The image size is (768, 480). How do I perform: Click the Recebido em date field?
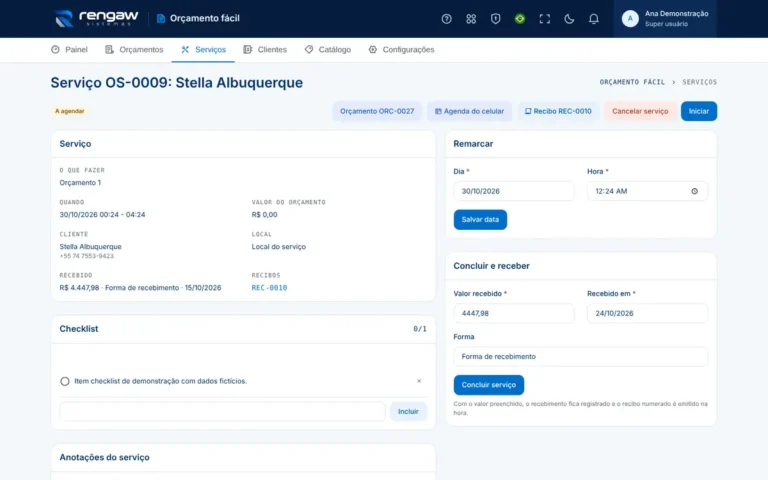click(647, 313)
